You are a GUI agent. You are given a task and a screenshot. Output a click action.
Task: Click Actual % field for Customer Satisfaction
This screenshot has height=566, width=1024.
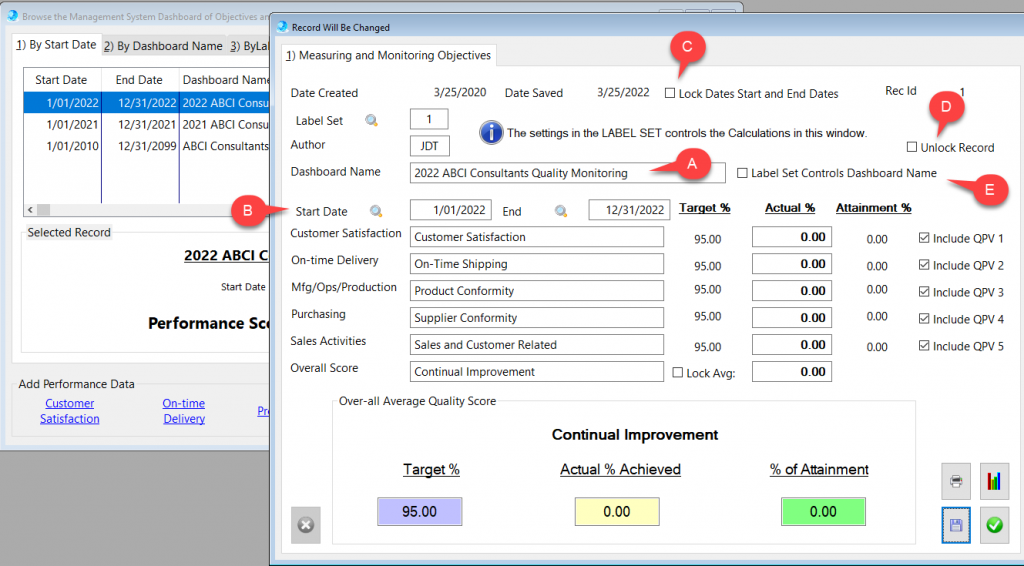(792, 237)
